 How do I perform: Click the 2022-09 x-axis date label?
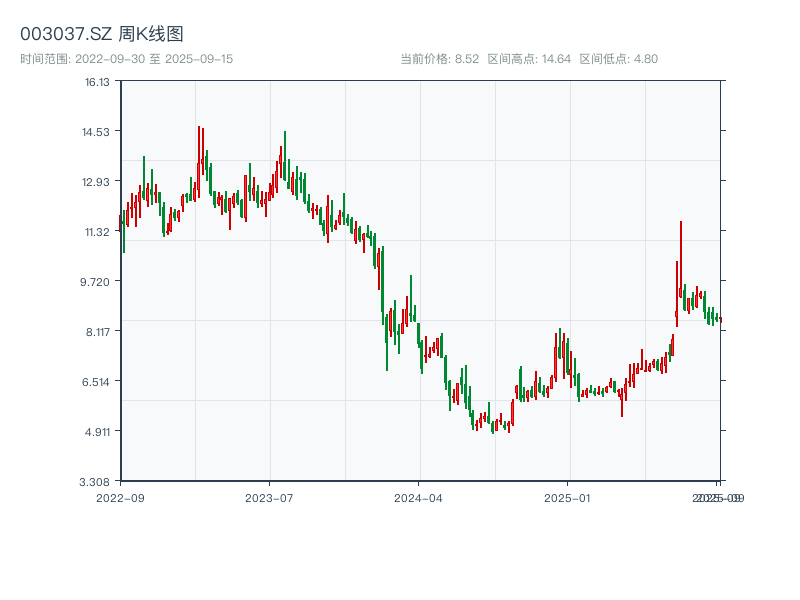120,497
